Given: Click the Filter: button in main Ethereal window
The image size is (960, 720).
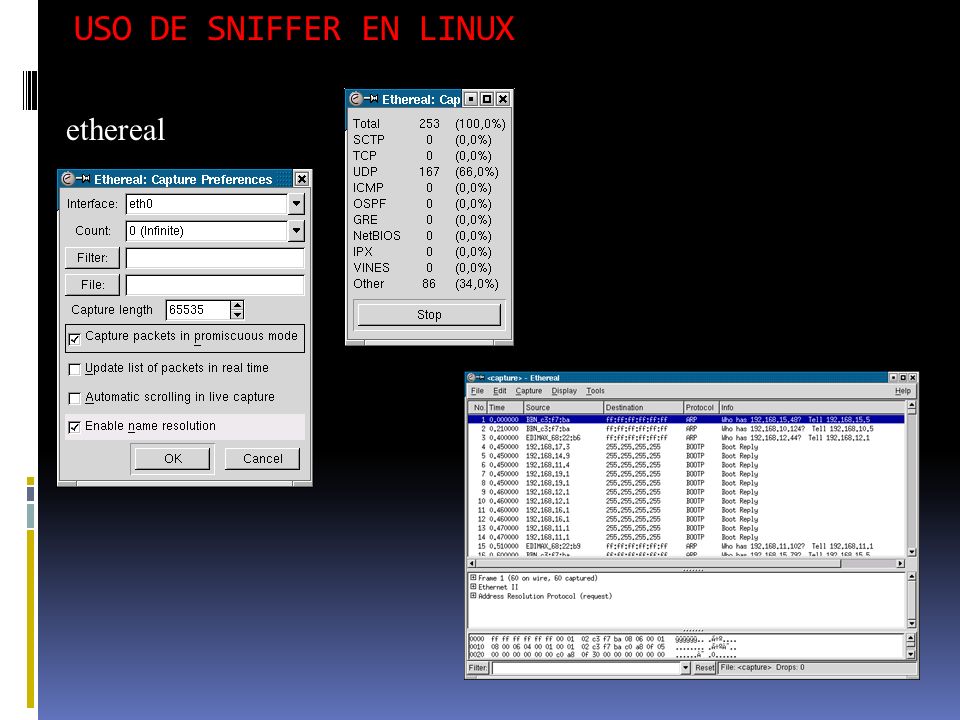Looking at the screenshot, I should (478, 668).
